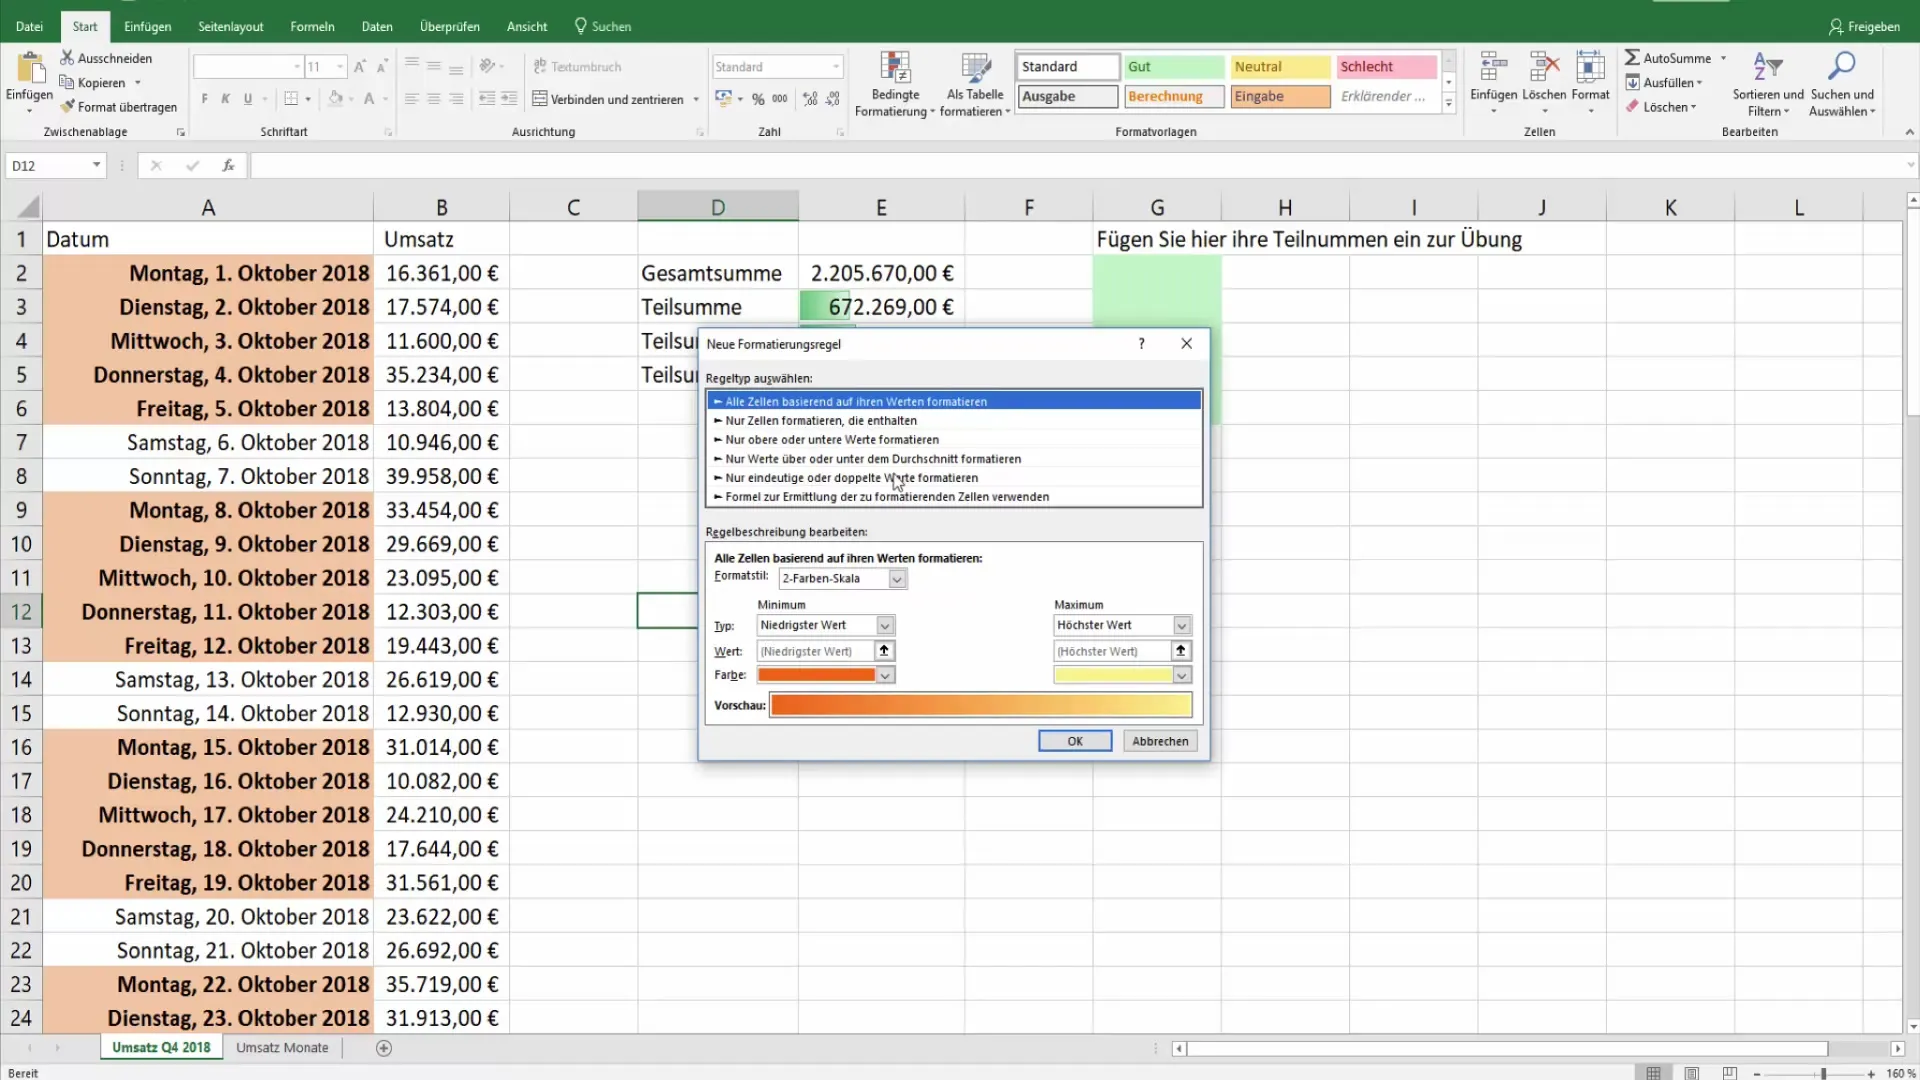This screenshot has height=1080, width=1920.
Task: Open Maximum Typ Höchster Wert dropdown
Action: tap(1182, 625)
